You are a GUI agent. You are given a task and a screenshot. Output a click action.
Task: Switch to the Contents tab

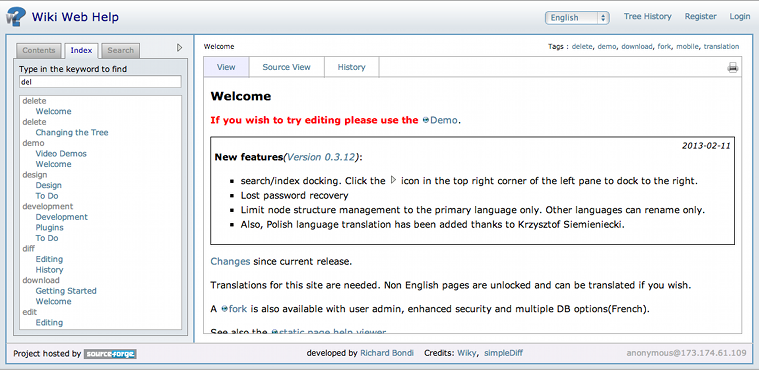39,50
